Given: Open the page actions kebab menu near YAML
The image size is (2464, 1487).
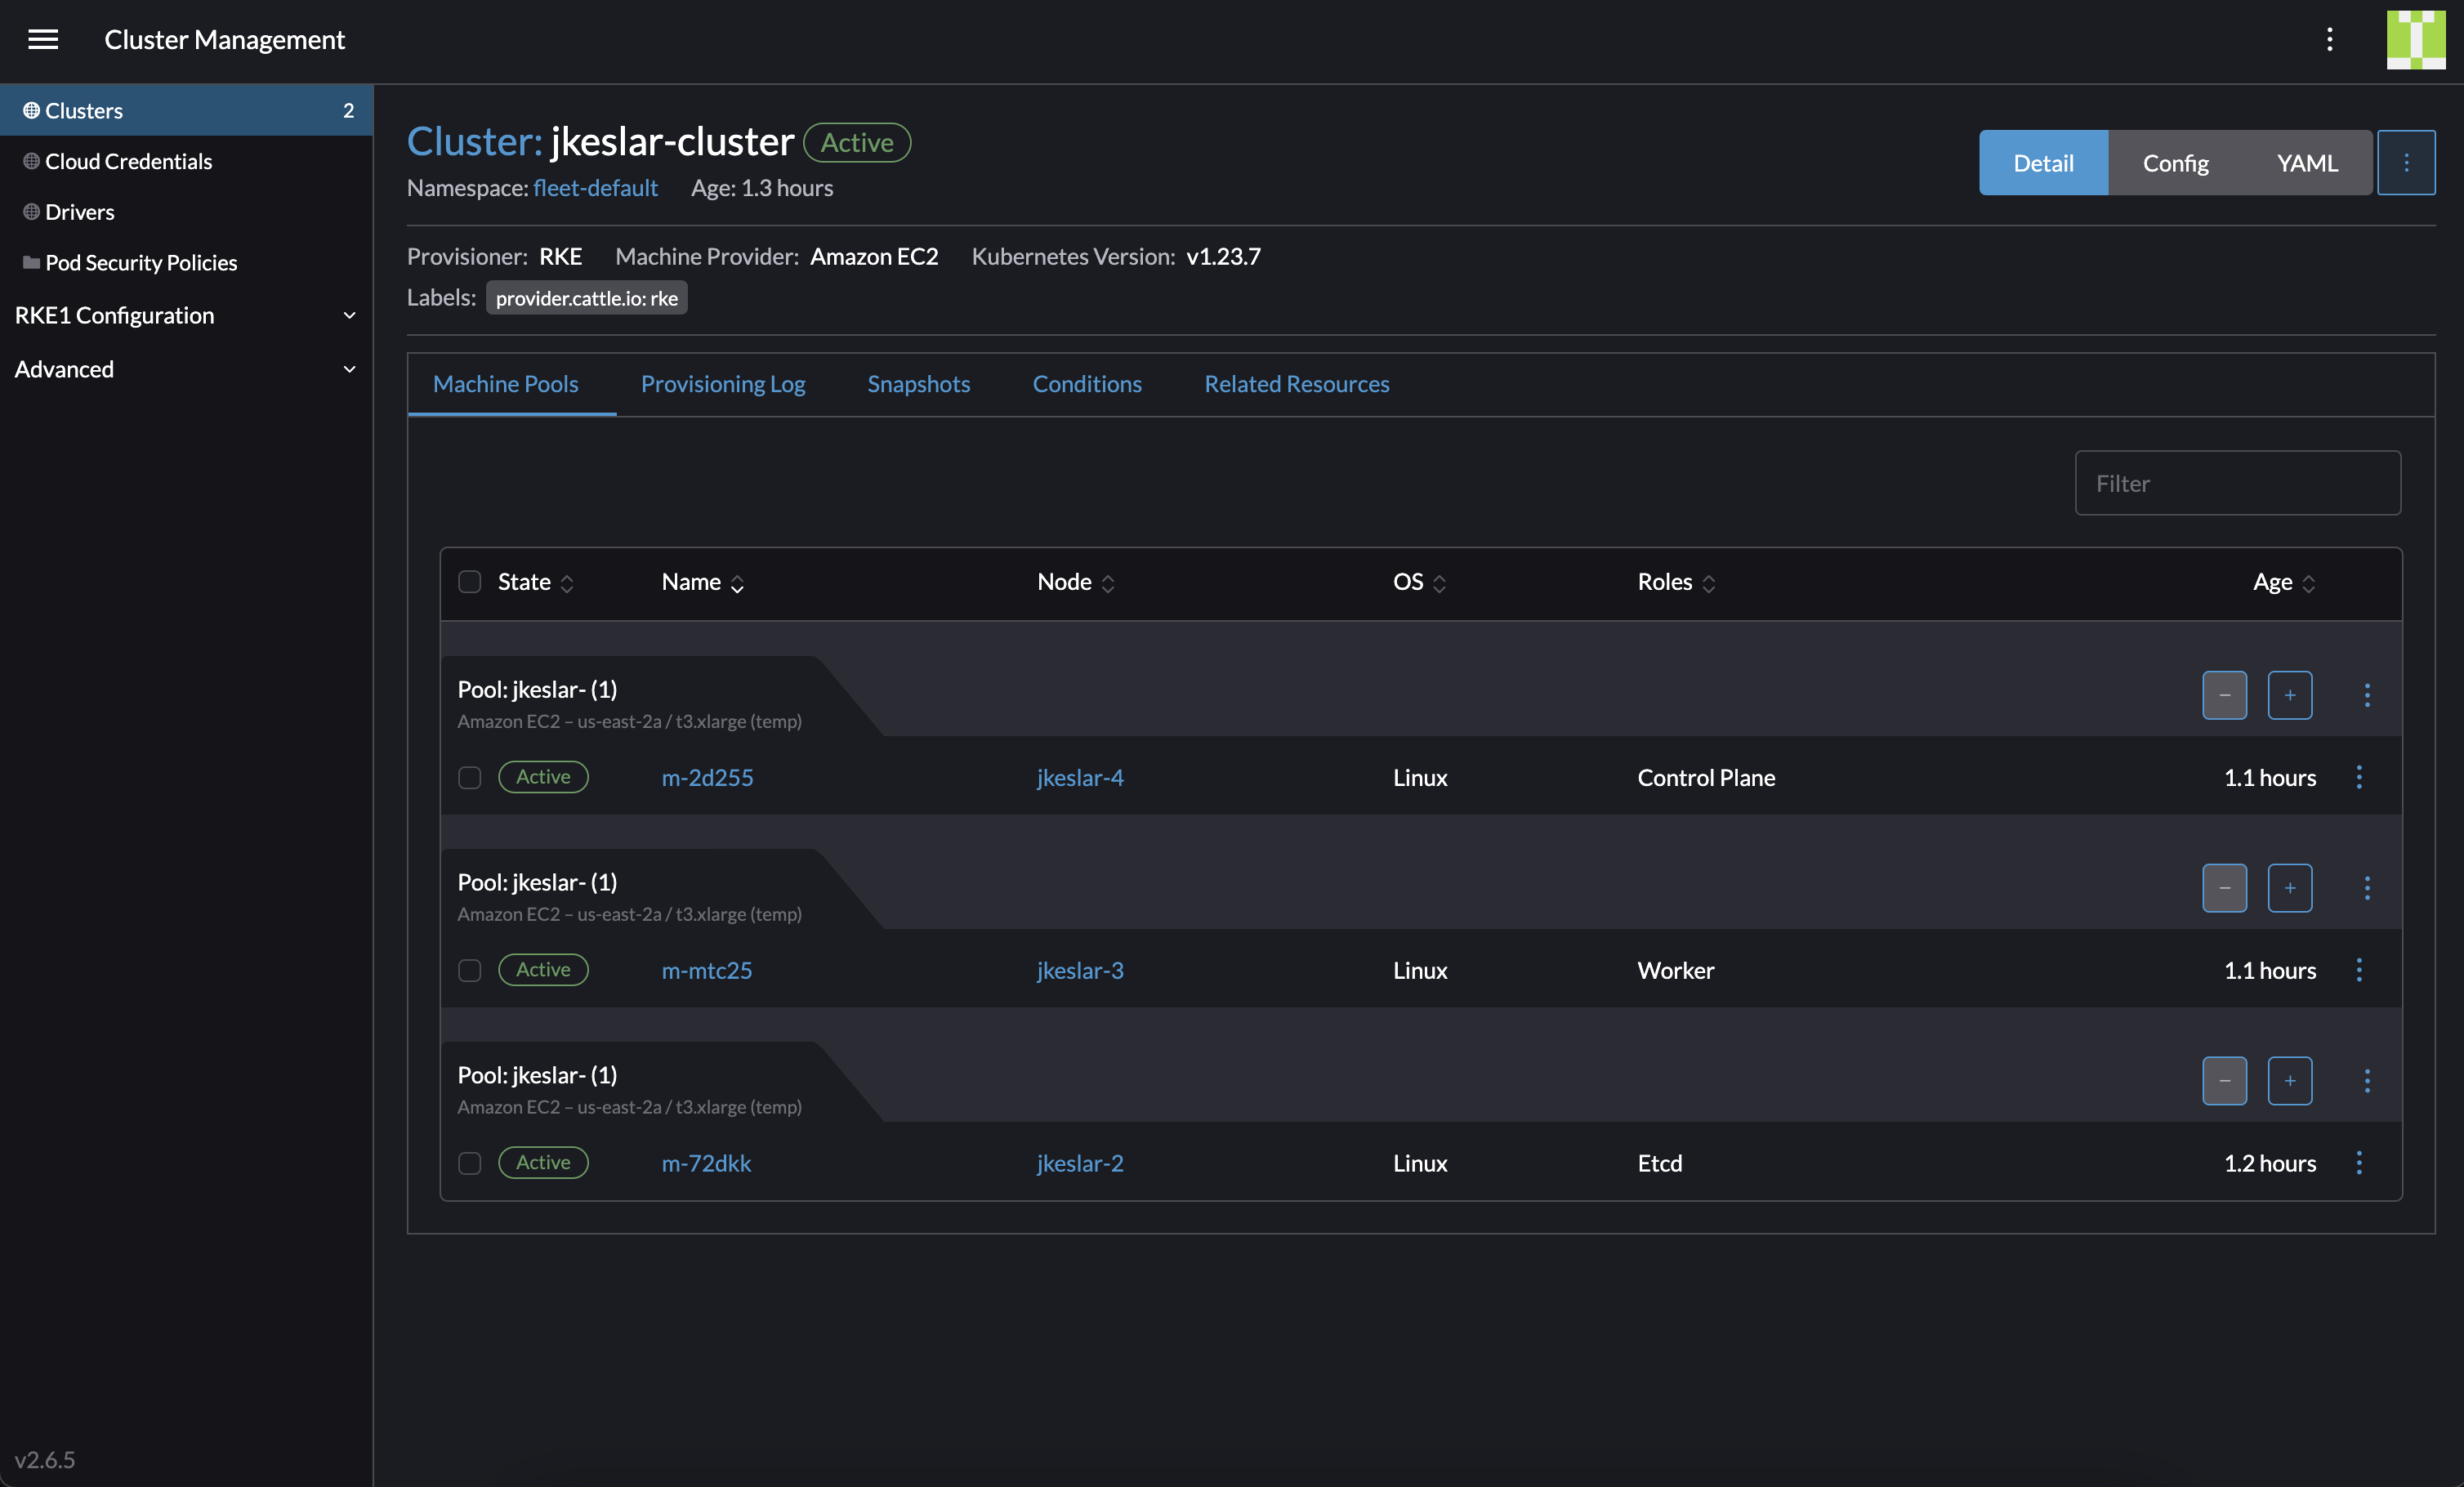Looking at the screenshot, I should point(2407,162).
